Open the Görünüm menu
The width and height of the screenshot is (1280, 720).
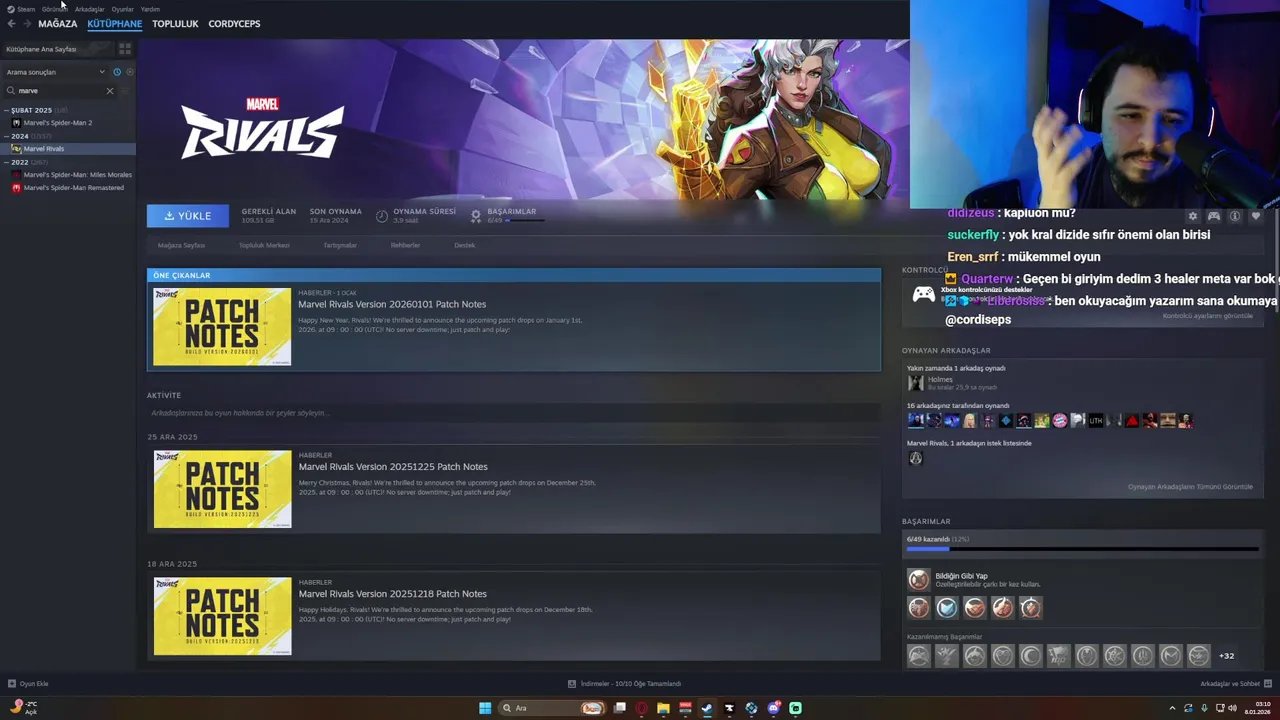click(x=54, y=9)
